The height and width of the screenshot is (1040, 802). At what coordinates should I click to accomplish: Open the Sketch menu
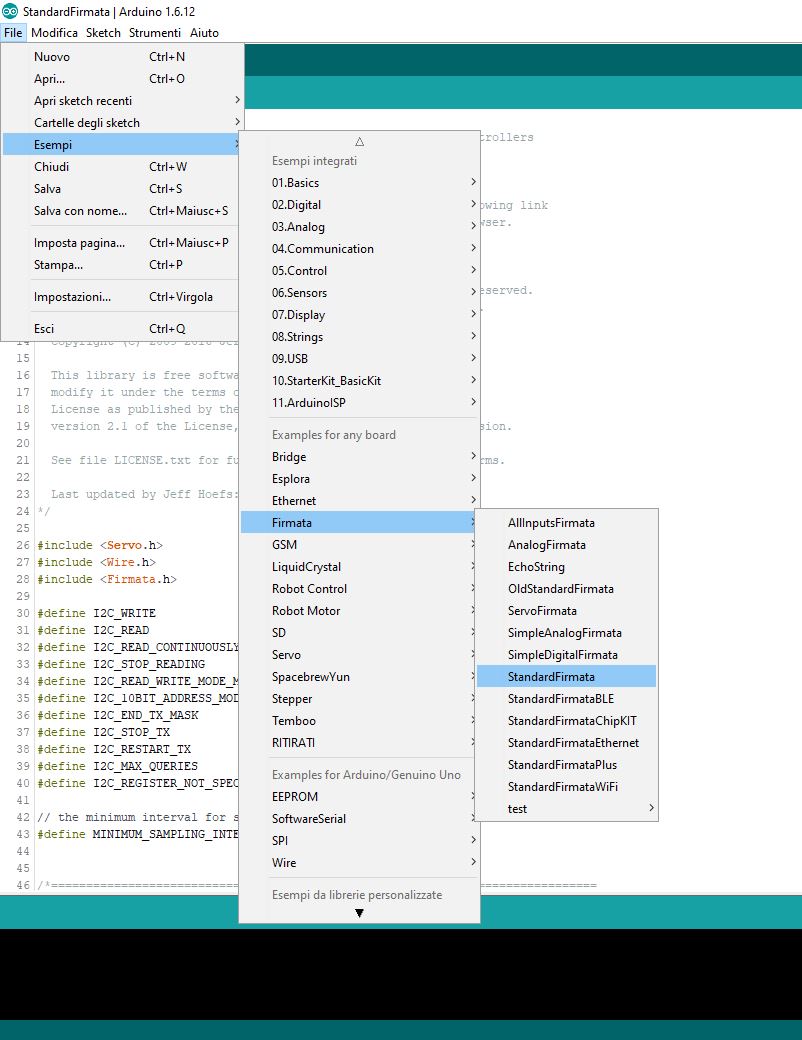pos(103,32)
